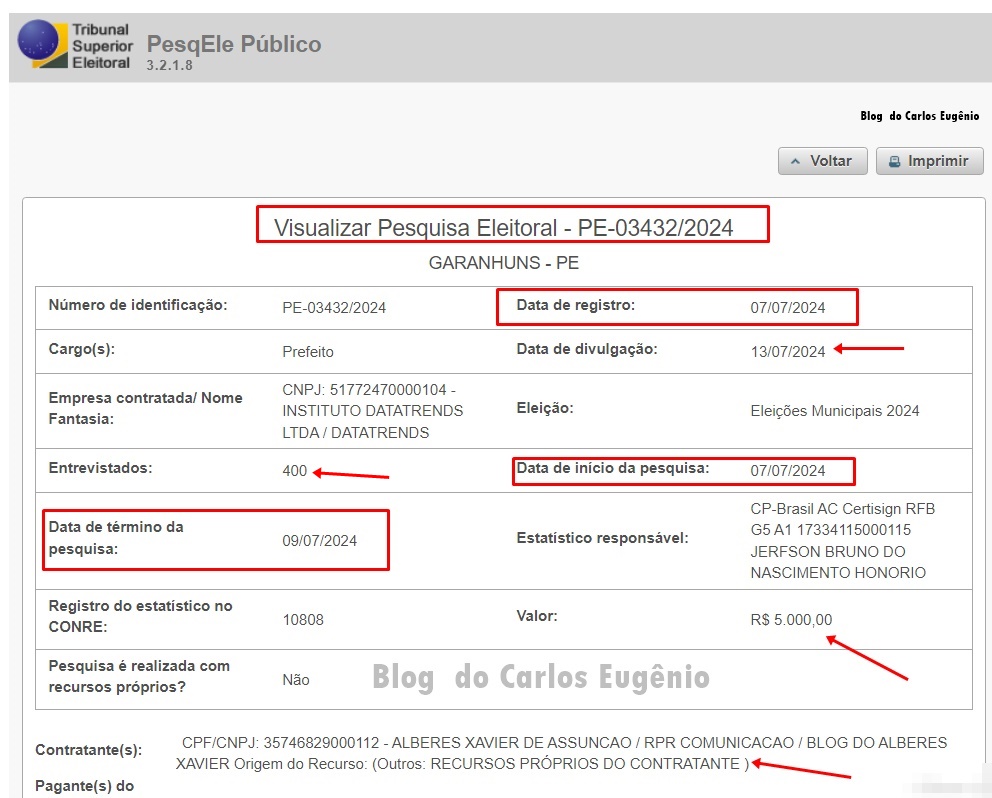Click Data de registro value 07/07/2024
The width and height of the screenshot is (992, 798).
(788, 308)
